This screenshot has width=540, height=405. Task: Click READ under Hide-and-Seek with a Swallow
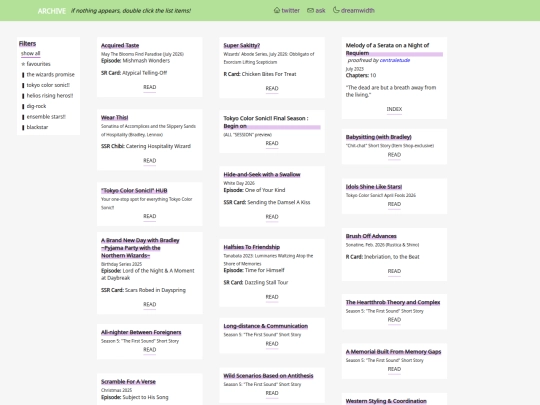point(272,217)
